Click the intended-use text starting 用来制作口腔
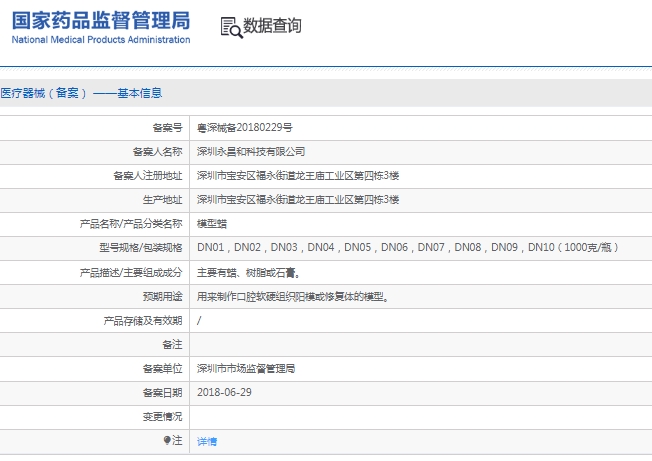Viewport: 652px width, 461px height. point(293,296)
